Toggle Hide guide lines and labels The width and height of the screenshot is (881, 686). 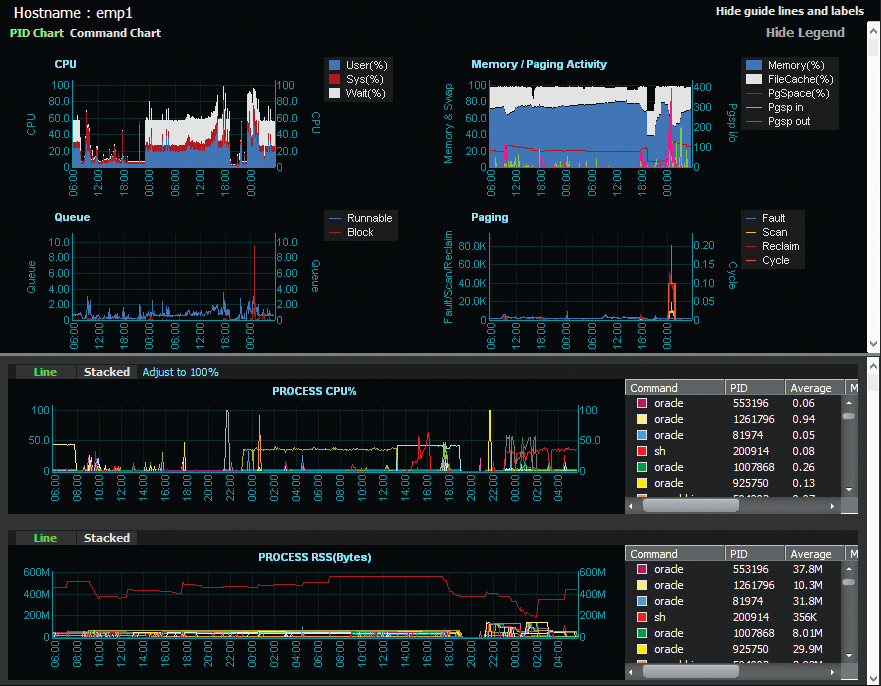pos(789,11)
